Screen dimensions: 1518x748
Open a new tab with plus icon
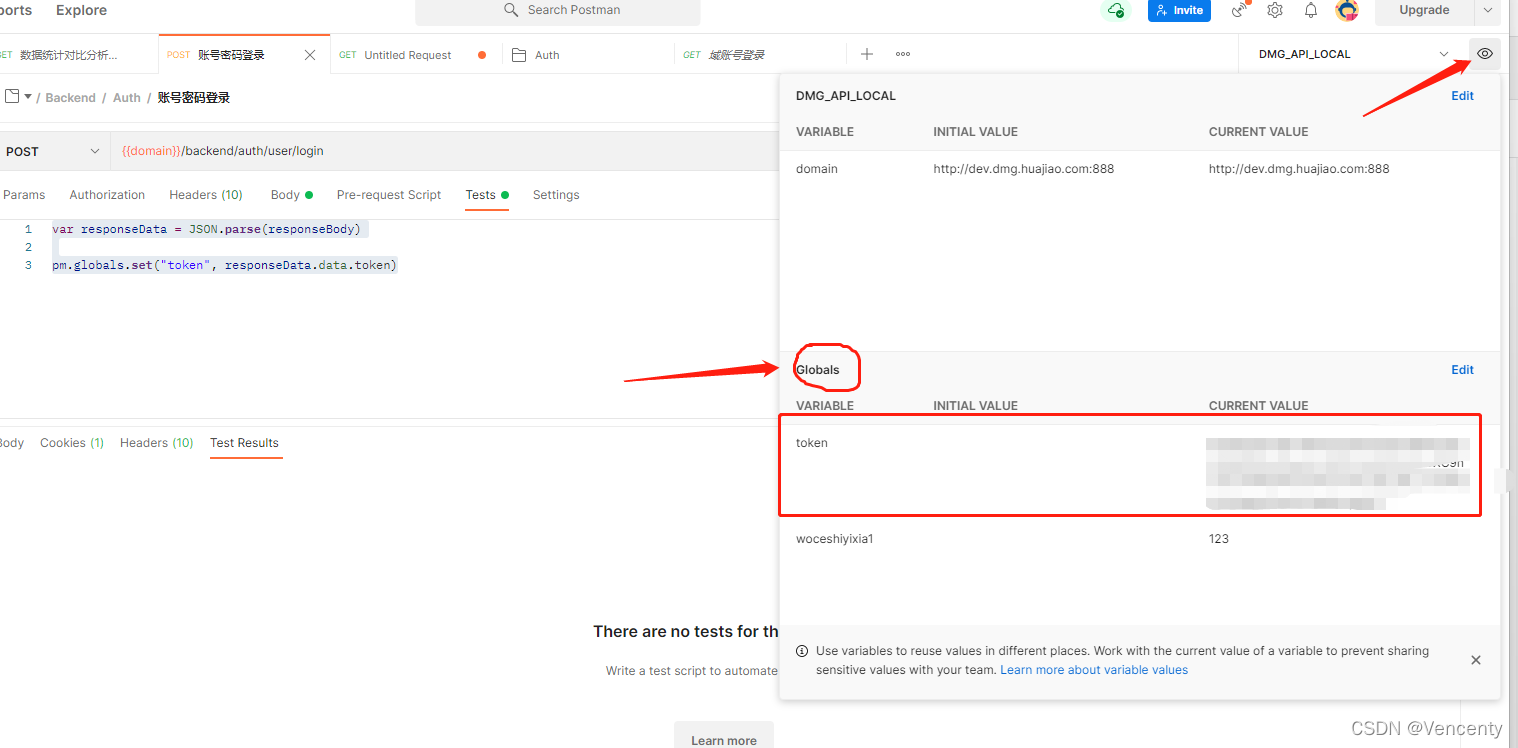(867, 54)
